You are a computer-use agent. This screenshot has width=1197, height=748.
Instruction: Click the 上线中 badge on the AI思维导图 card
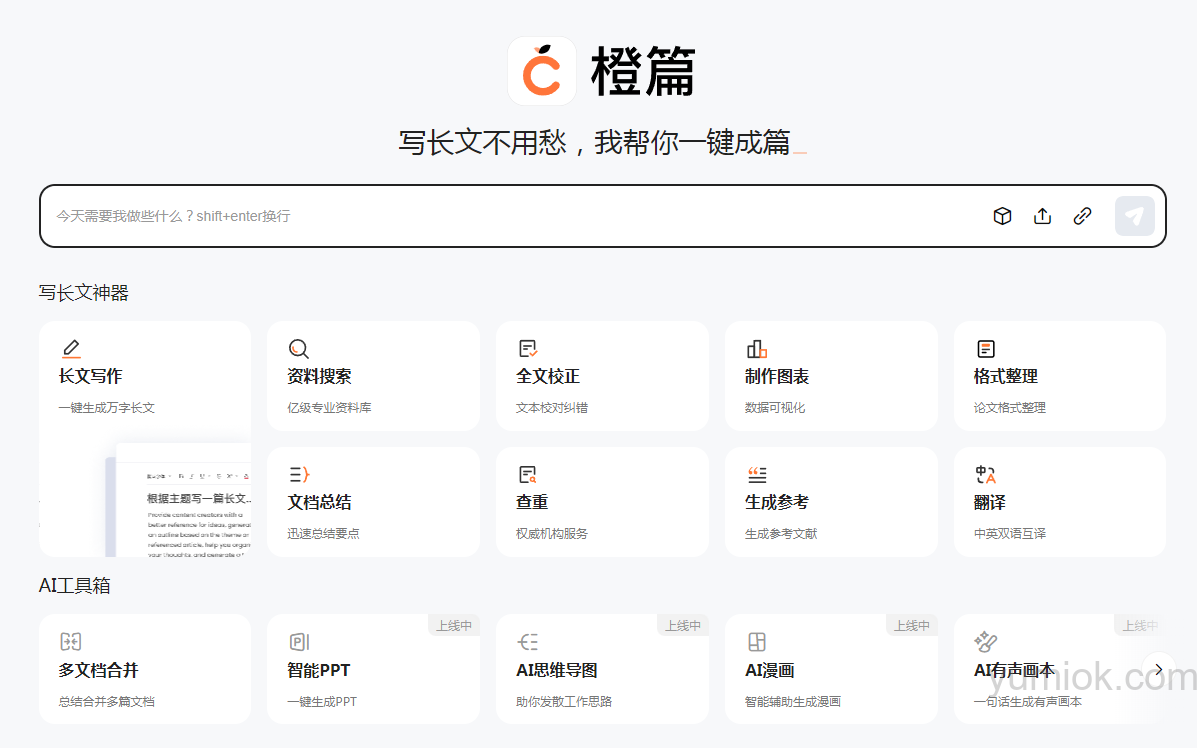pyautogui.click(x=682, y=625)
